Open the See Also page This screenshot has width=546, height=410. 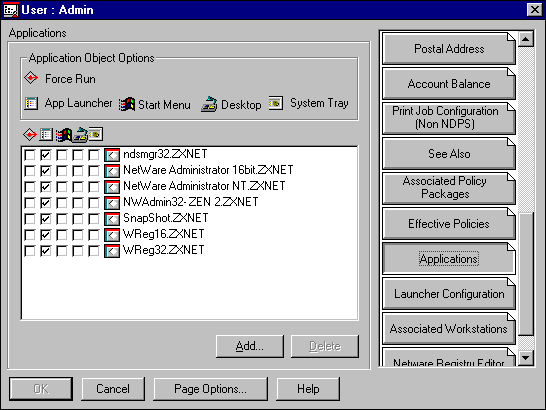click(x=448, y=154)
